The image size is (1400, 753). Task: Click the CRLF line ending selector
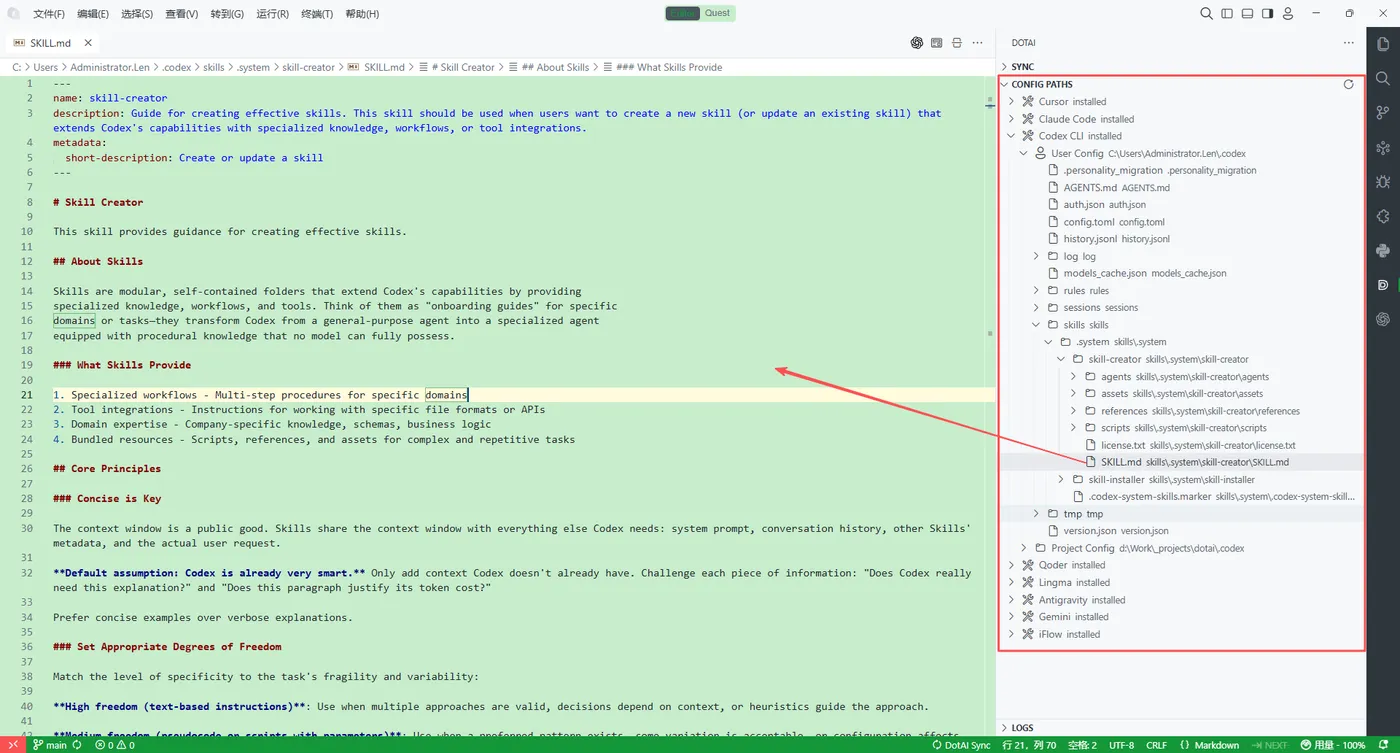[x=1156, y=745]
